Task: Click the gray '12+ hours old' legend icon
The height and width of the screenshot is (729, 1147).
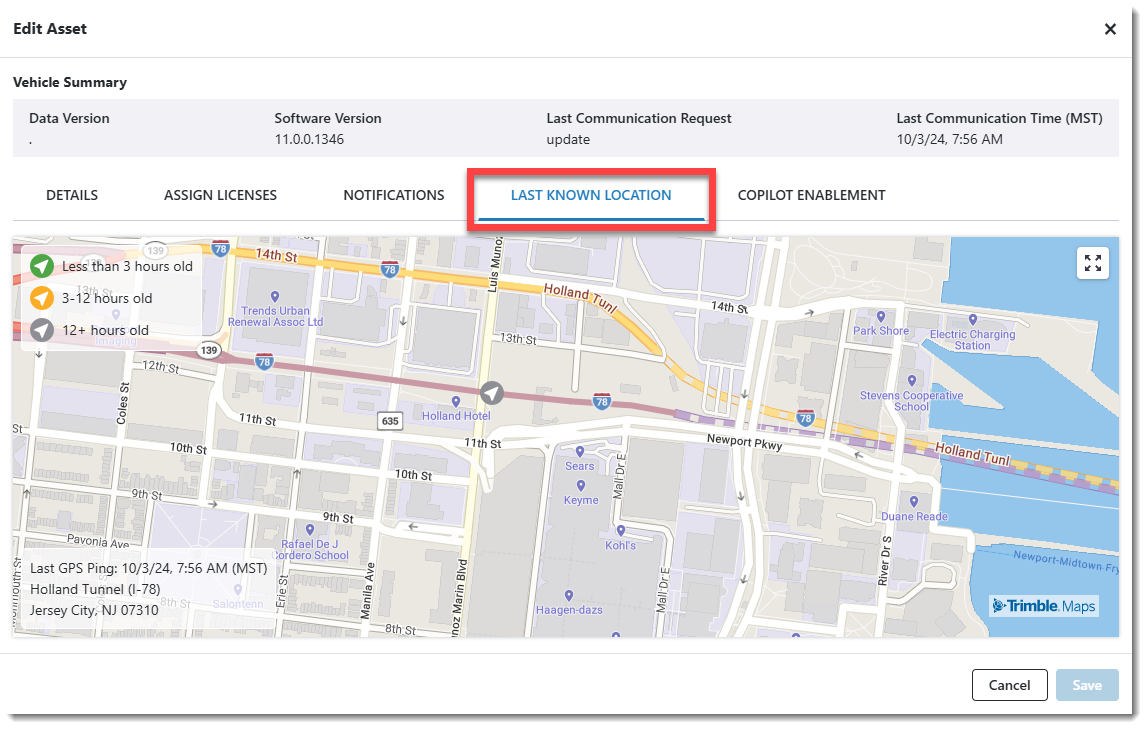Action: click(42, 330)
